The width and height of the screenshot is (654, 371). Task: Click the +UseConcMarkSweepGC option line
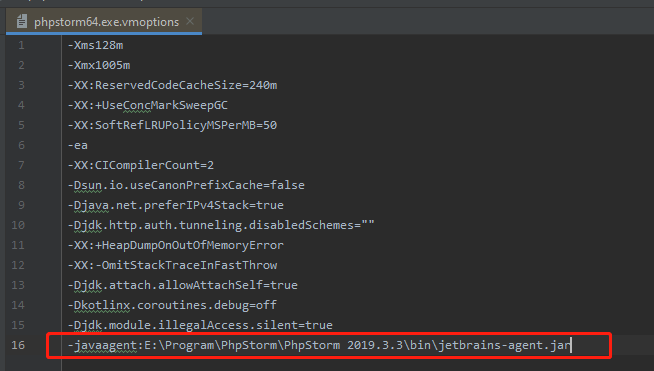(148, 105)
